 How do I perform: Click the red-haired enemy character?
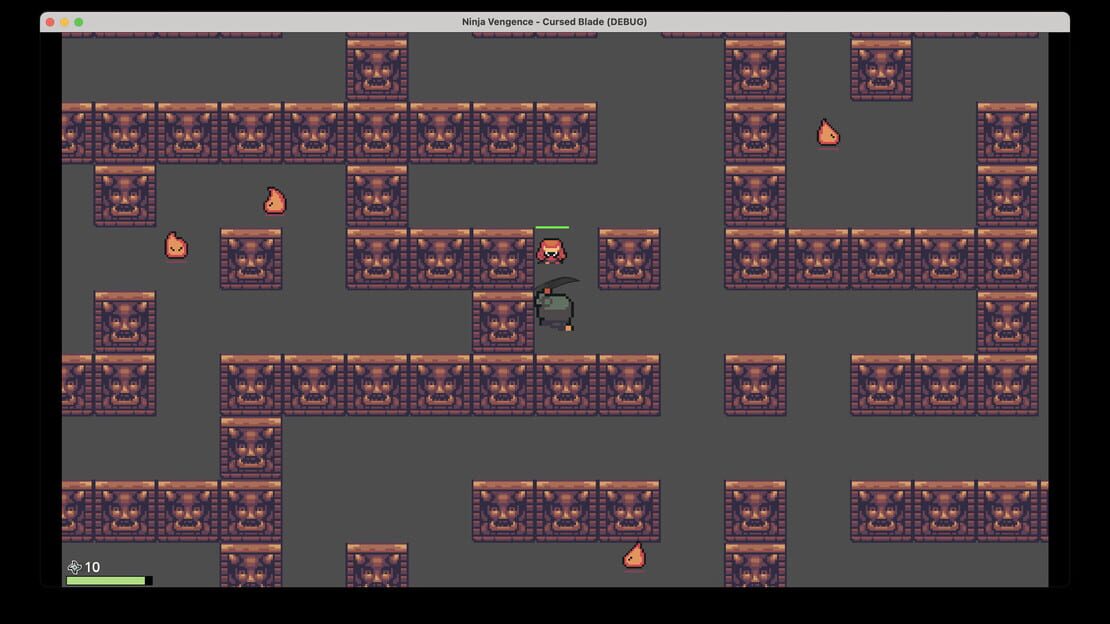[x=551, y=251]
